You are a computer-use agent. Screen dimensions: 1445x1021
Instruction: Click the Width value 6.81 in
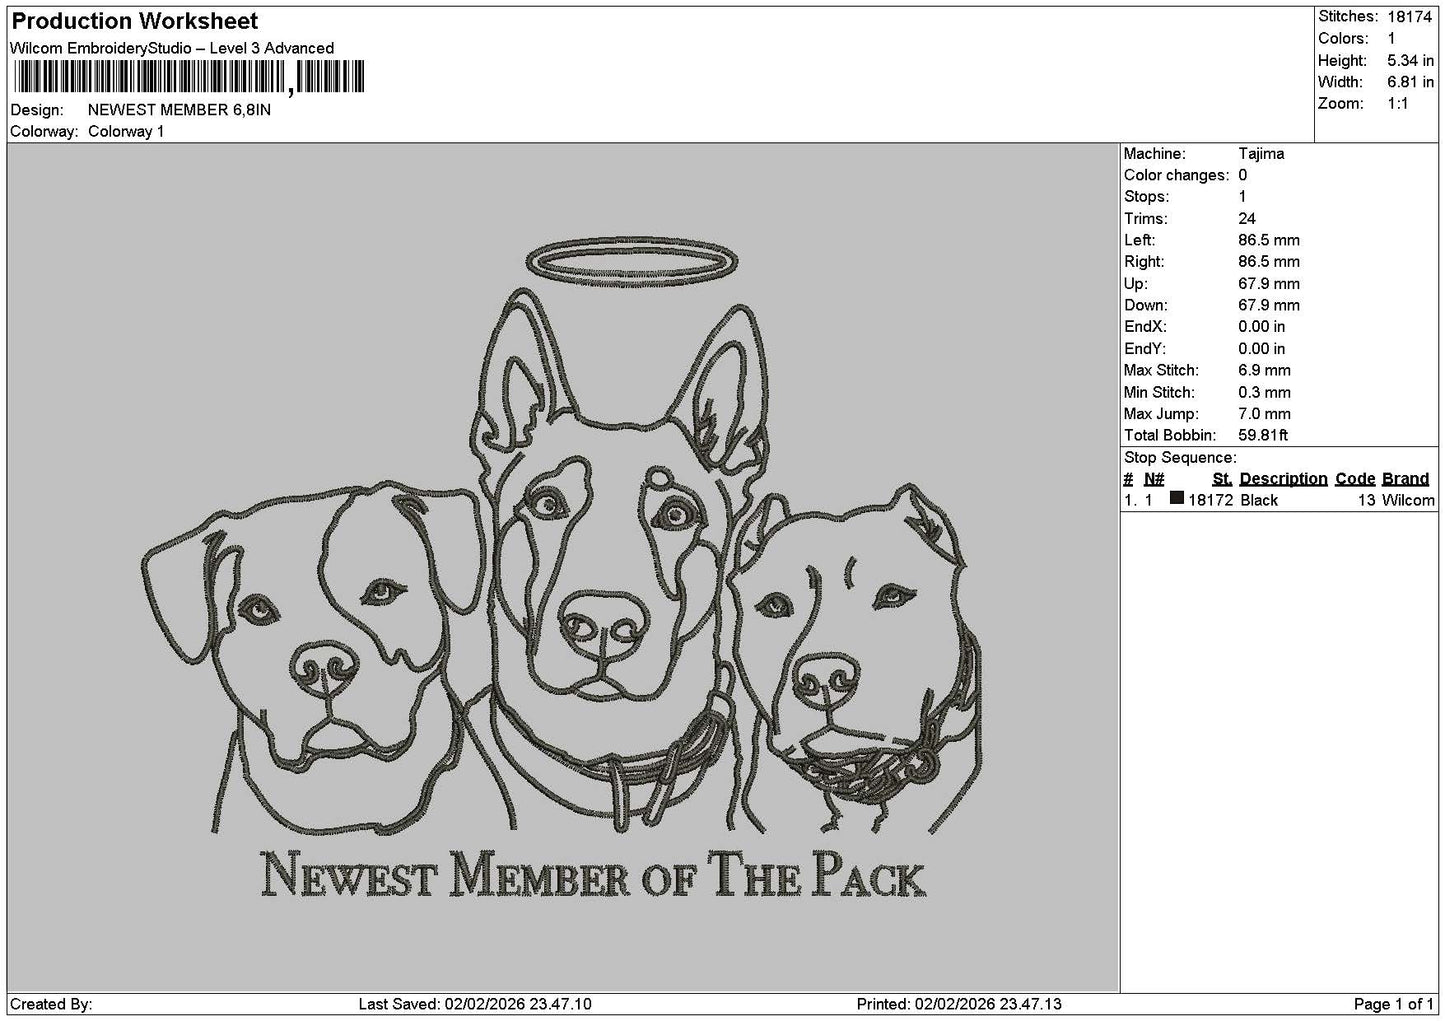[x=1410, y=82]
